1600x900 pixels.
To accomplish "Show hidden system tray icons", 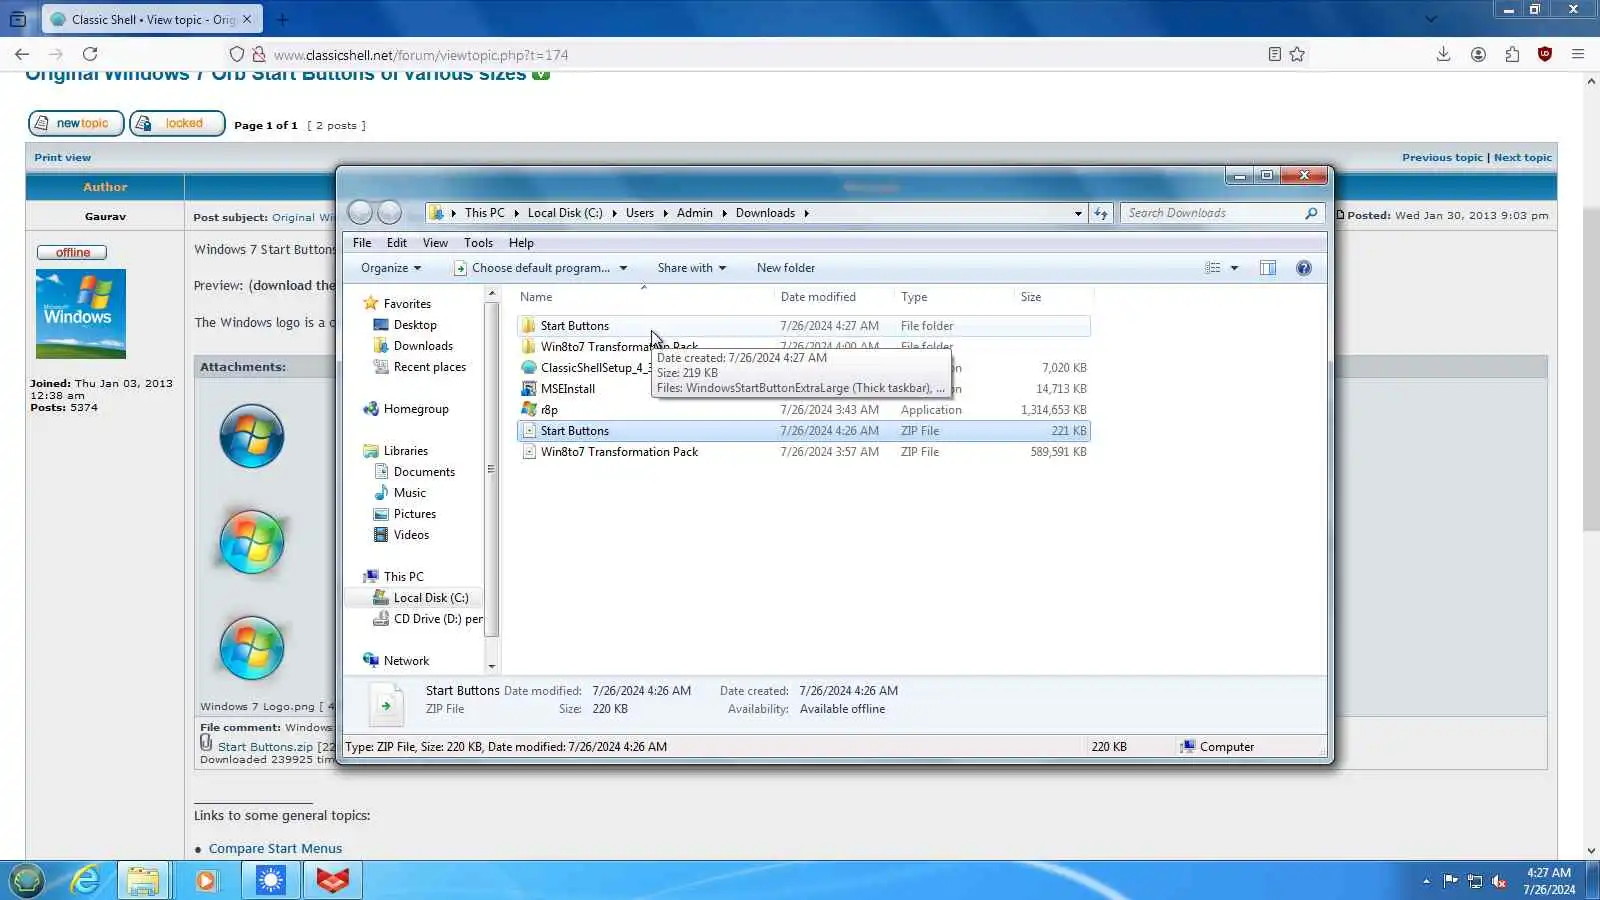I will coord(1426,881).
